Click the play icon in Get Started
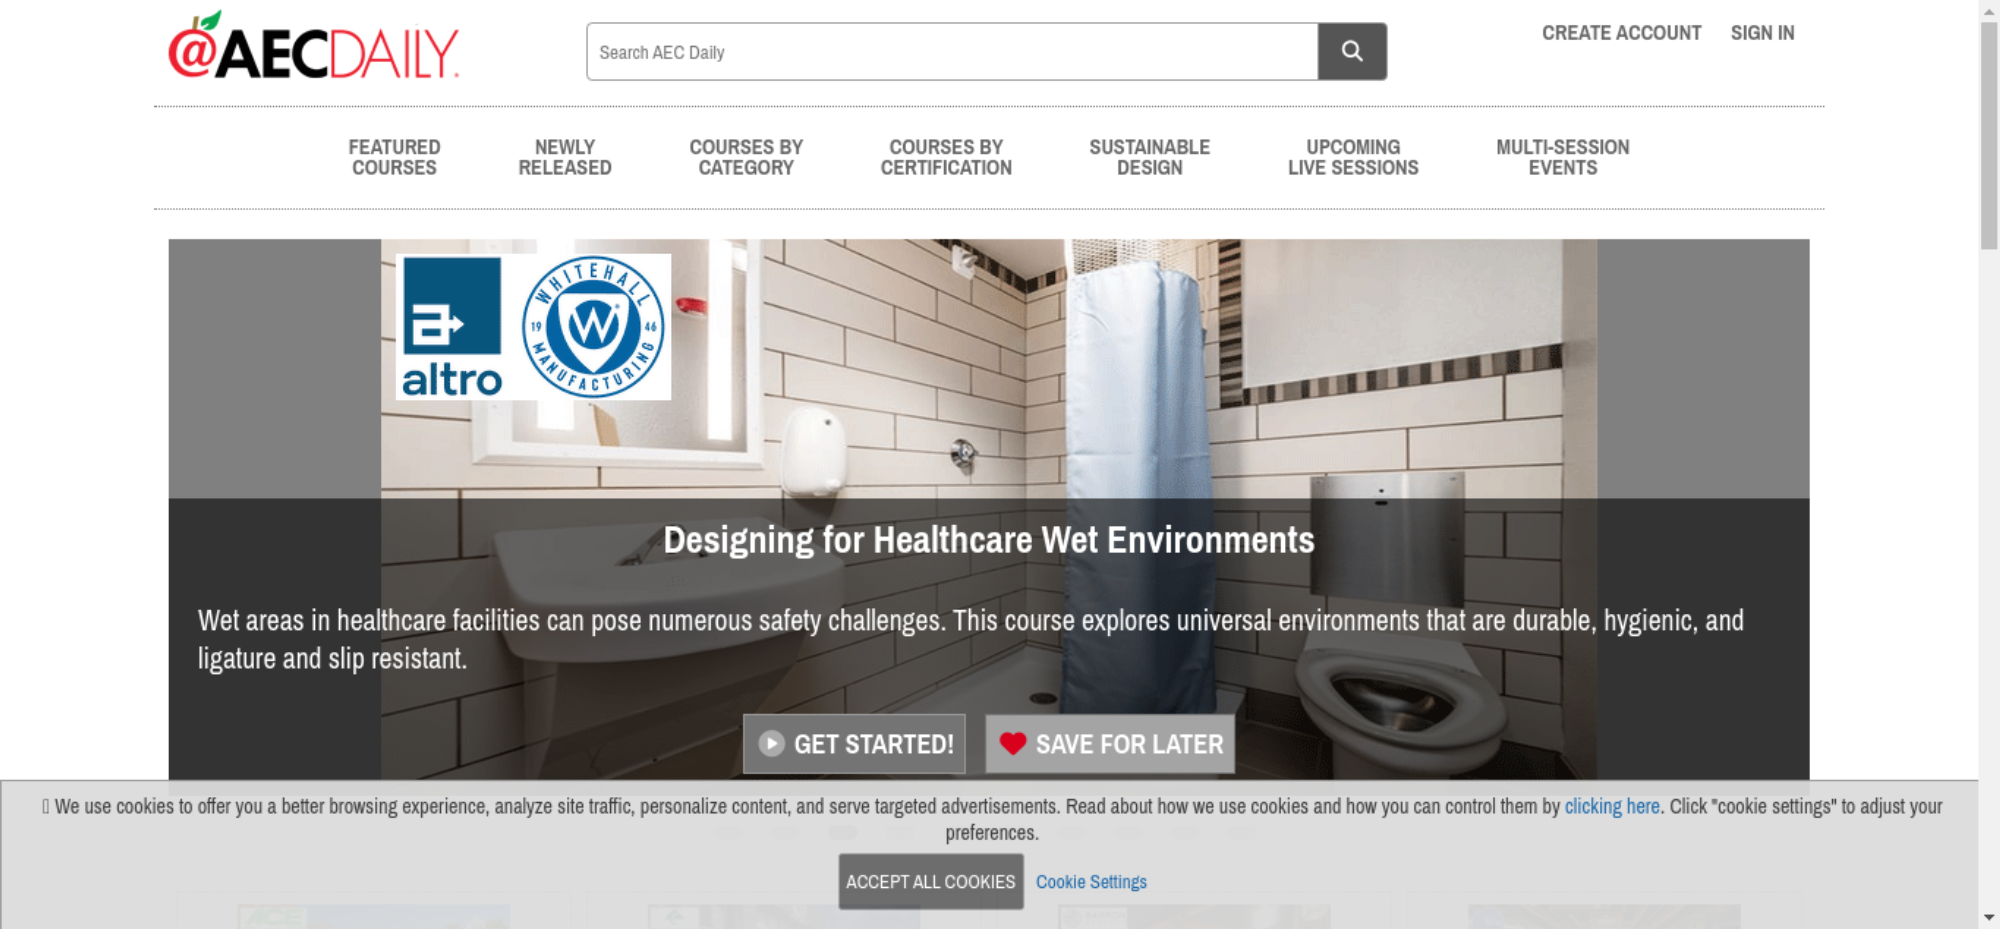This screenshot has height=929, width=2000. coord(771,744)
